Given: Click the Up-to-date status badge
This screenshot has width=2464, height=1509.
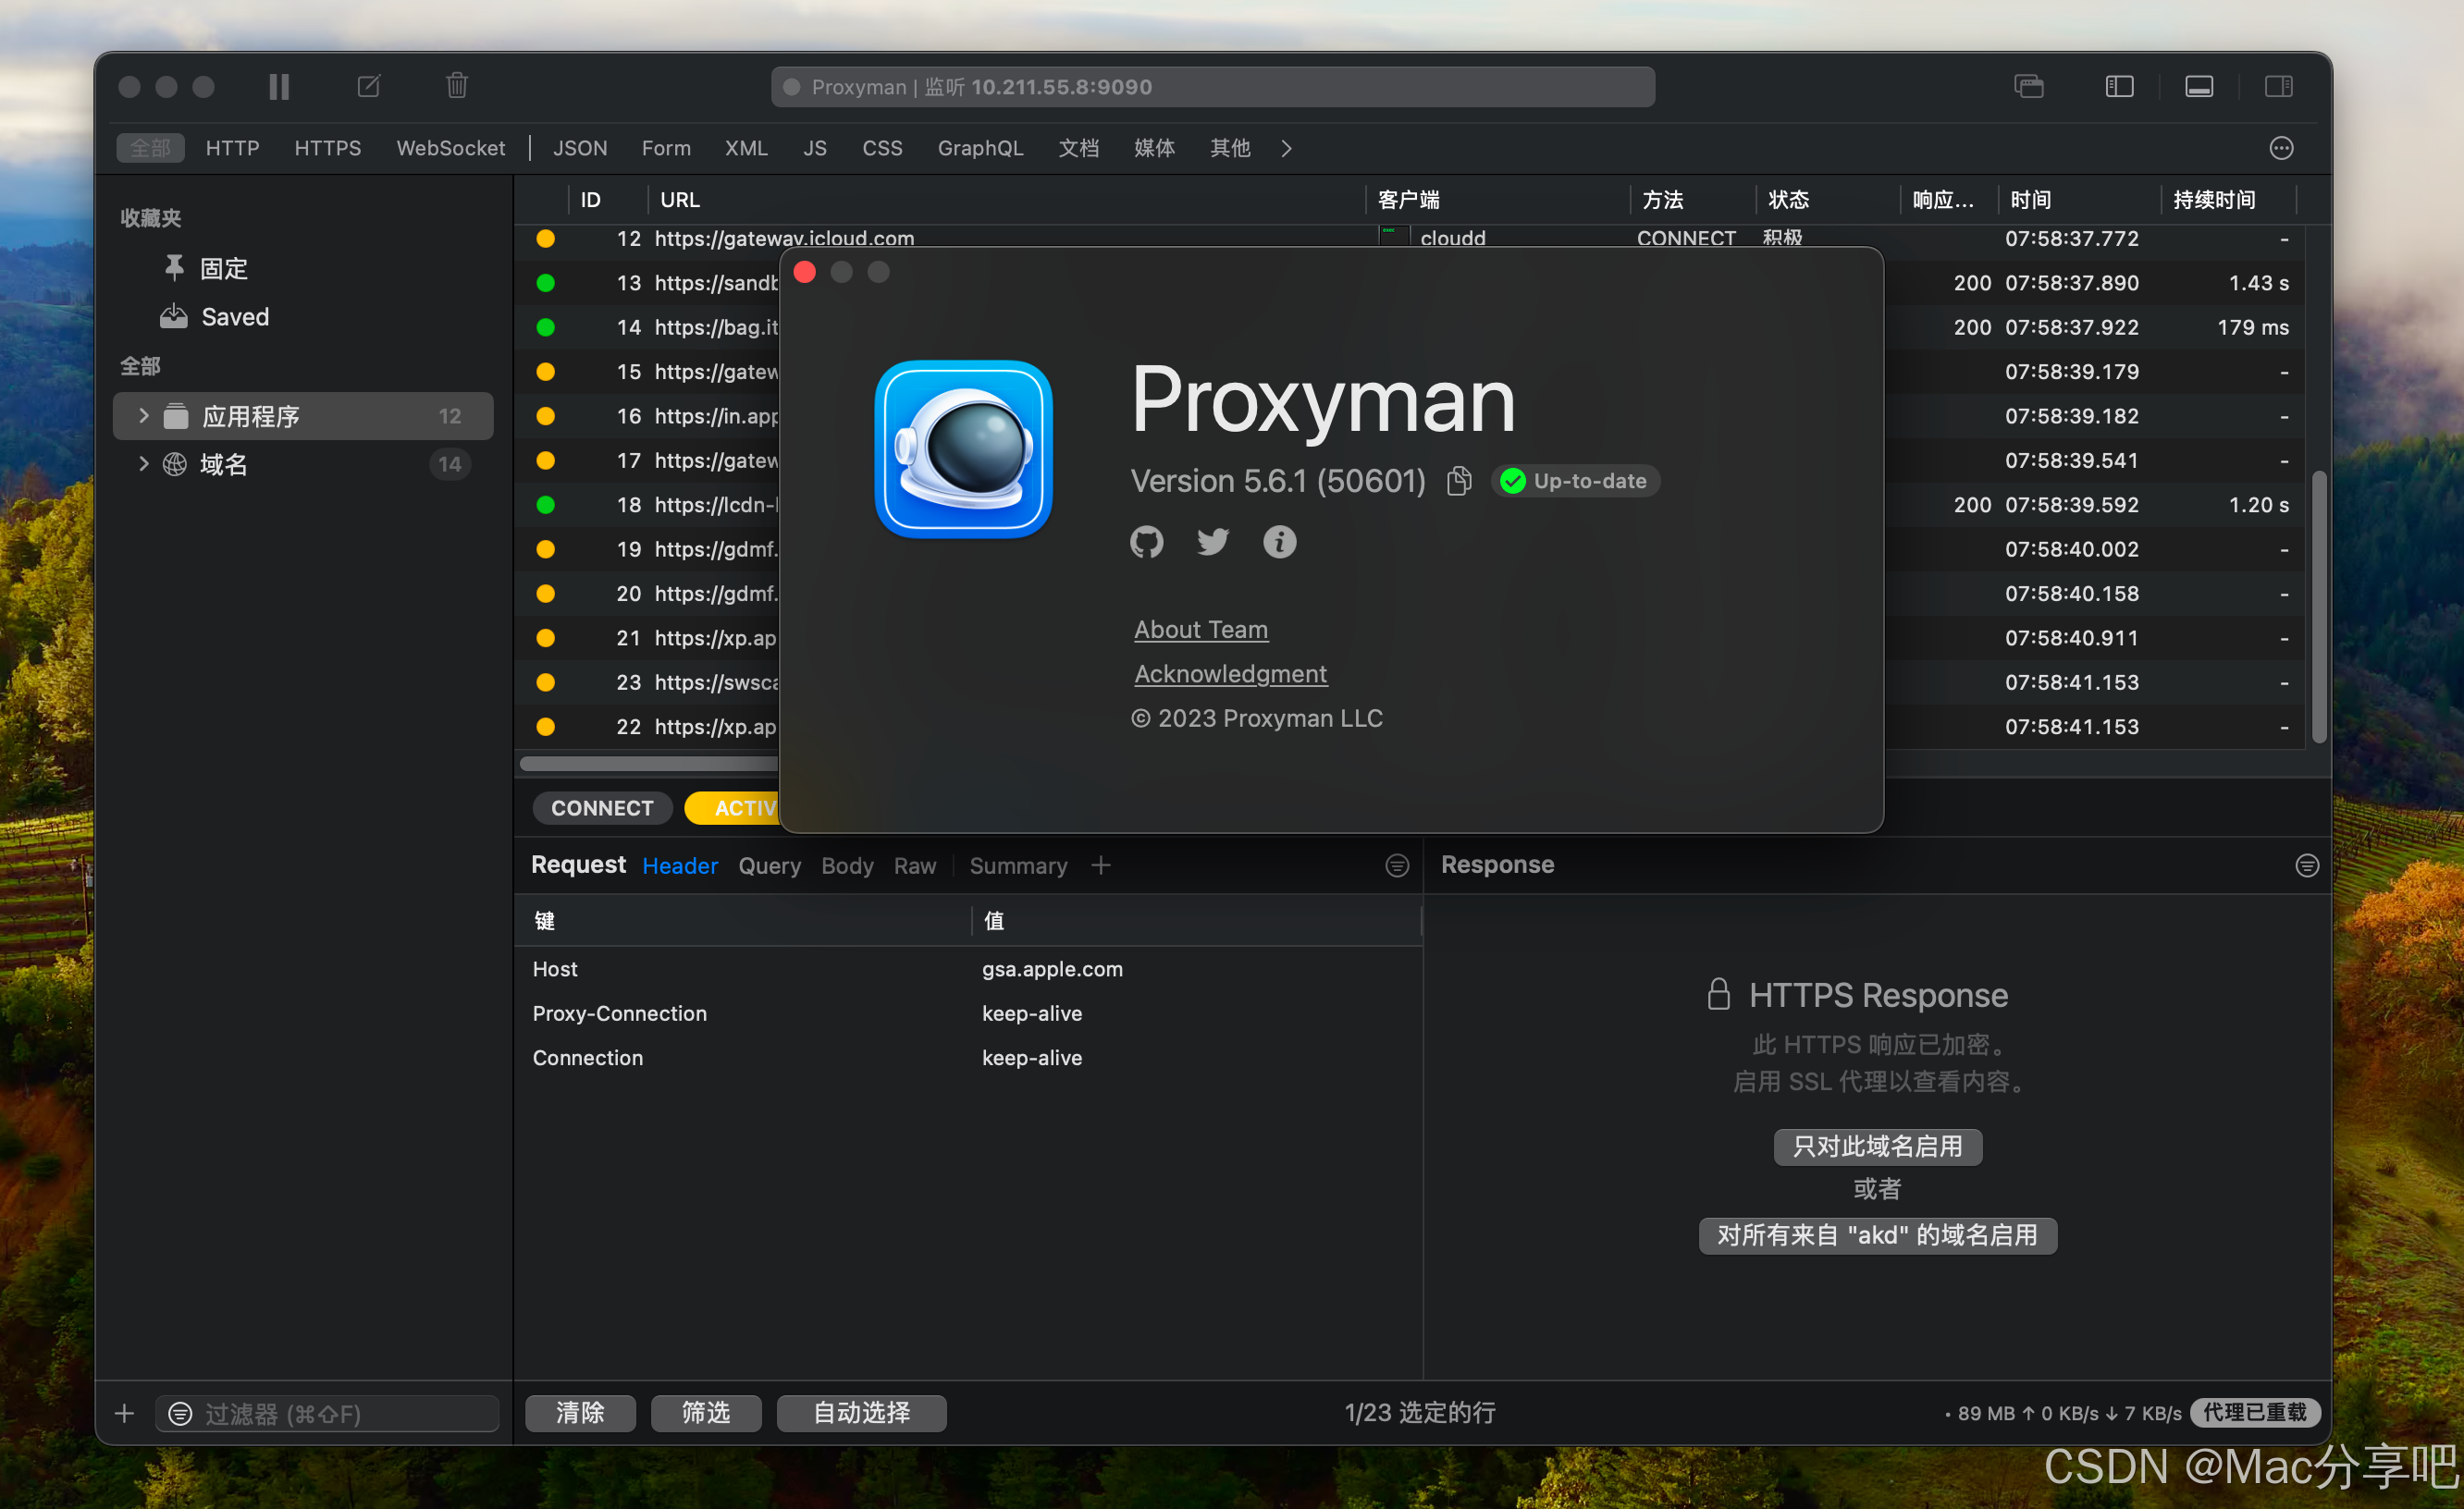Looking at the screenshot, I should (1575, 481).
